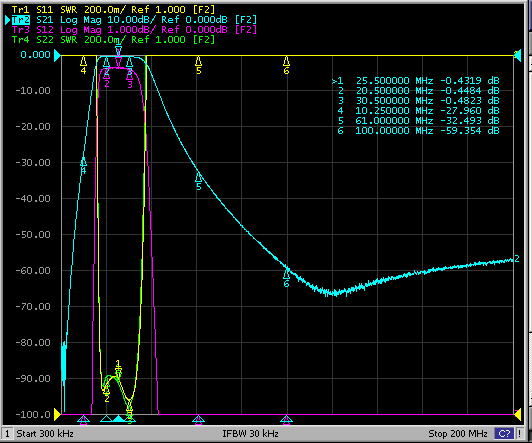This screenshot has height=443, width=532.
Task: Select the Tr4 S22 SWR trace label
Action: tap(113, 39)
